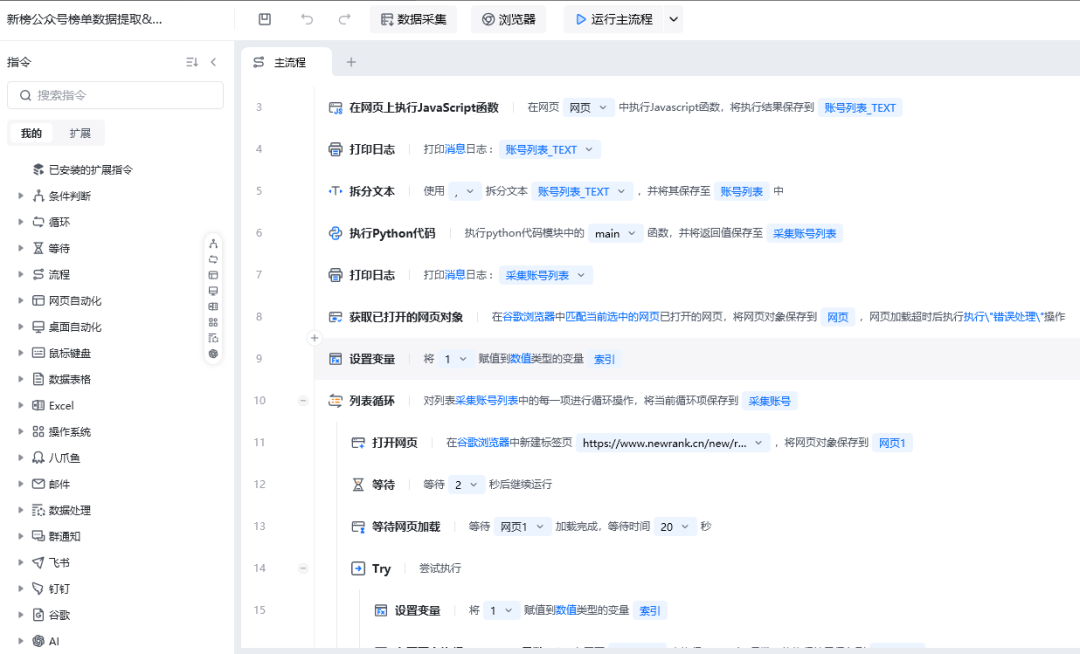Expand the 条件判断 category
The image size is (1080, 654).
click(21, 196)
